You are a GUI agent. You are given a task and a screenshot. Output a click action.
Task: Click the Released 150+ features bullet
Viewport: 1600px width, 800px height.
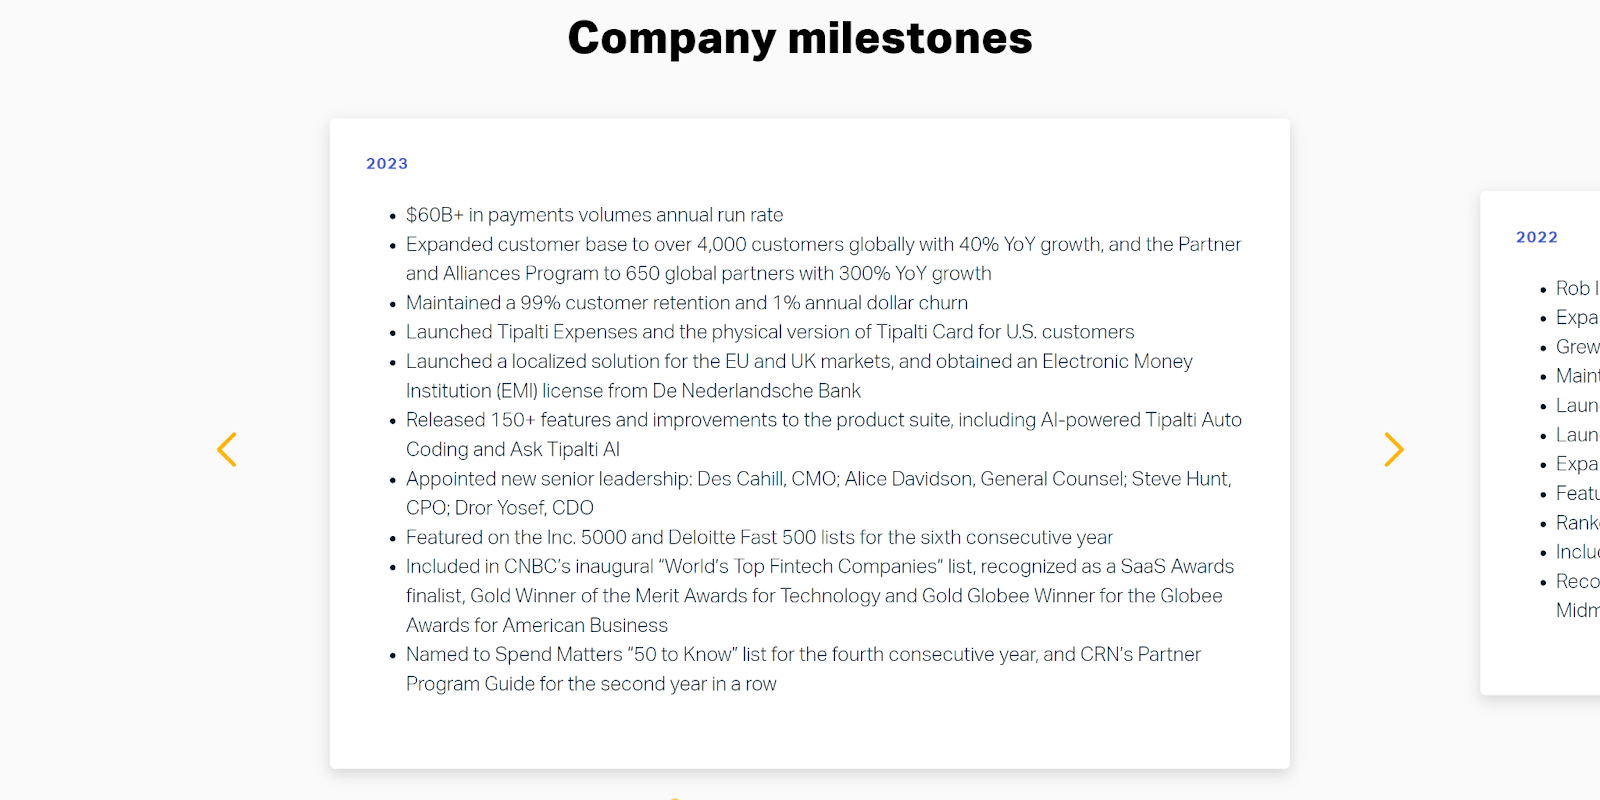tap(823, 435)
